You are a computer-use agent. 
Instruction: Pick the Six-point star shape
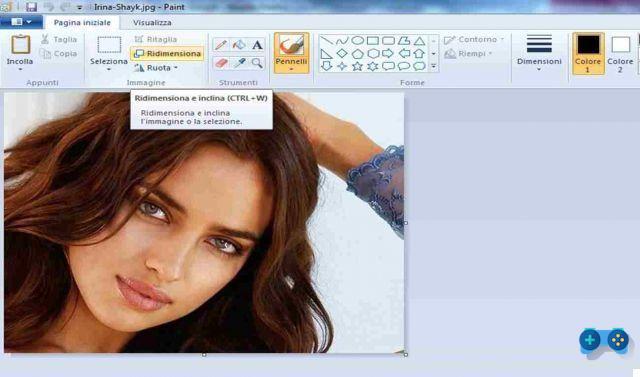373,66
